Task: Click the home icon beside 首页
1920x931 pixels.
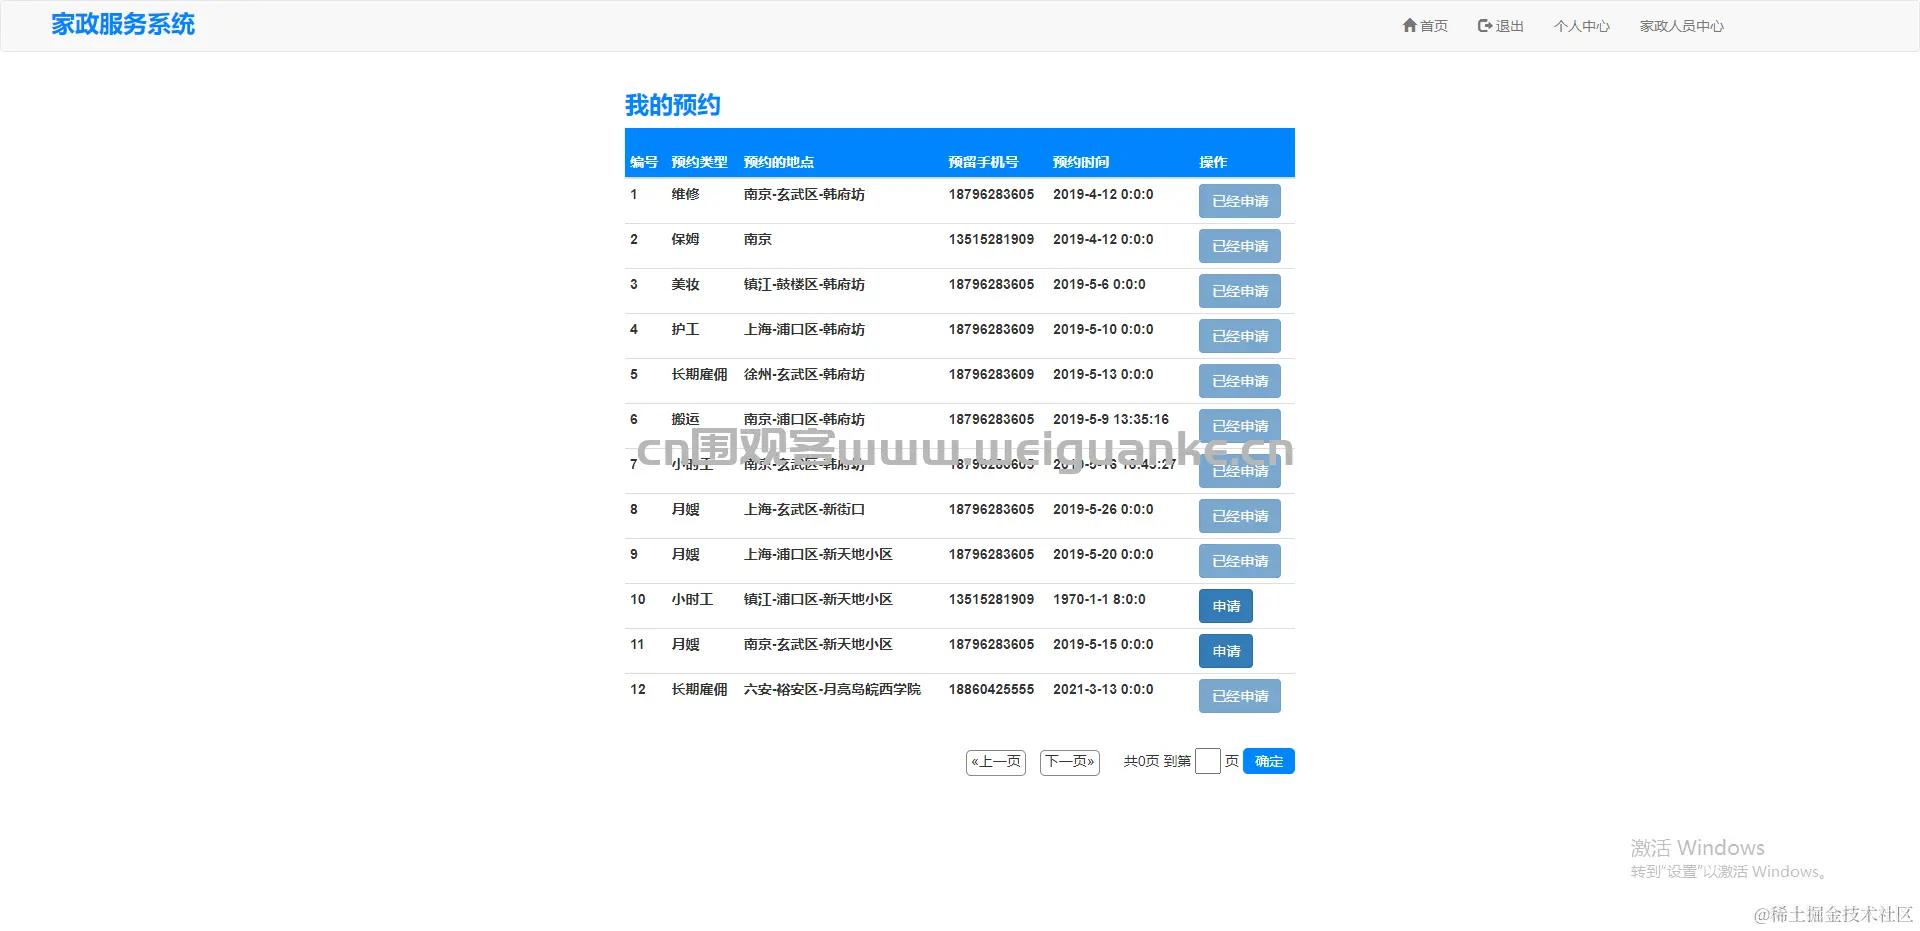Action: [1409, 25]
